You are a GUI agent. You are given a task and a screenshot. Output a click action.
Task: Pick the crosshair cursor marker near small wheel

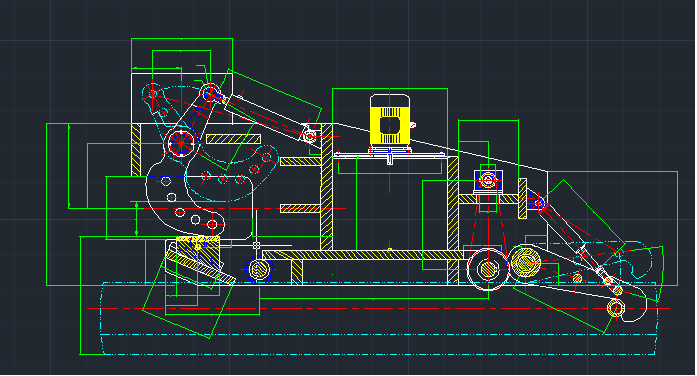(256, 245)
